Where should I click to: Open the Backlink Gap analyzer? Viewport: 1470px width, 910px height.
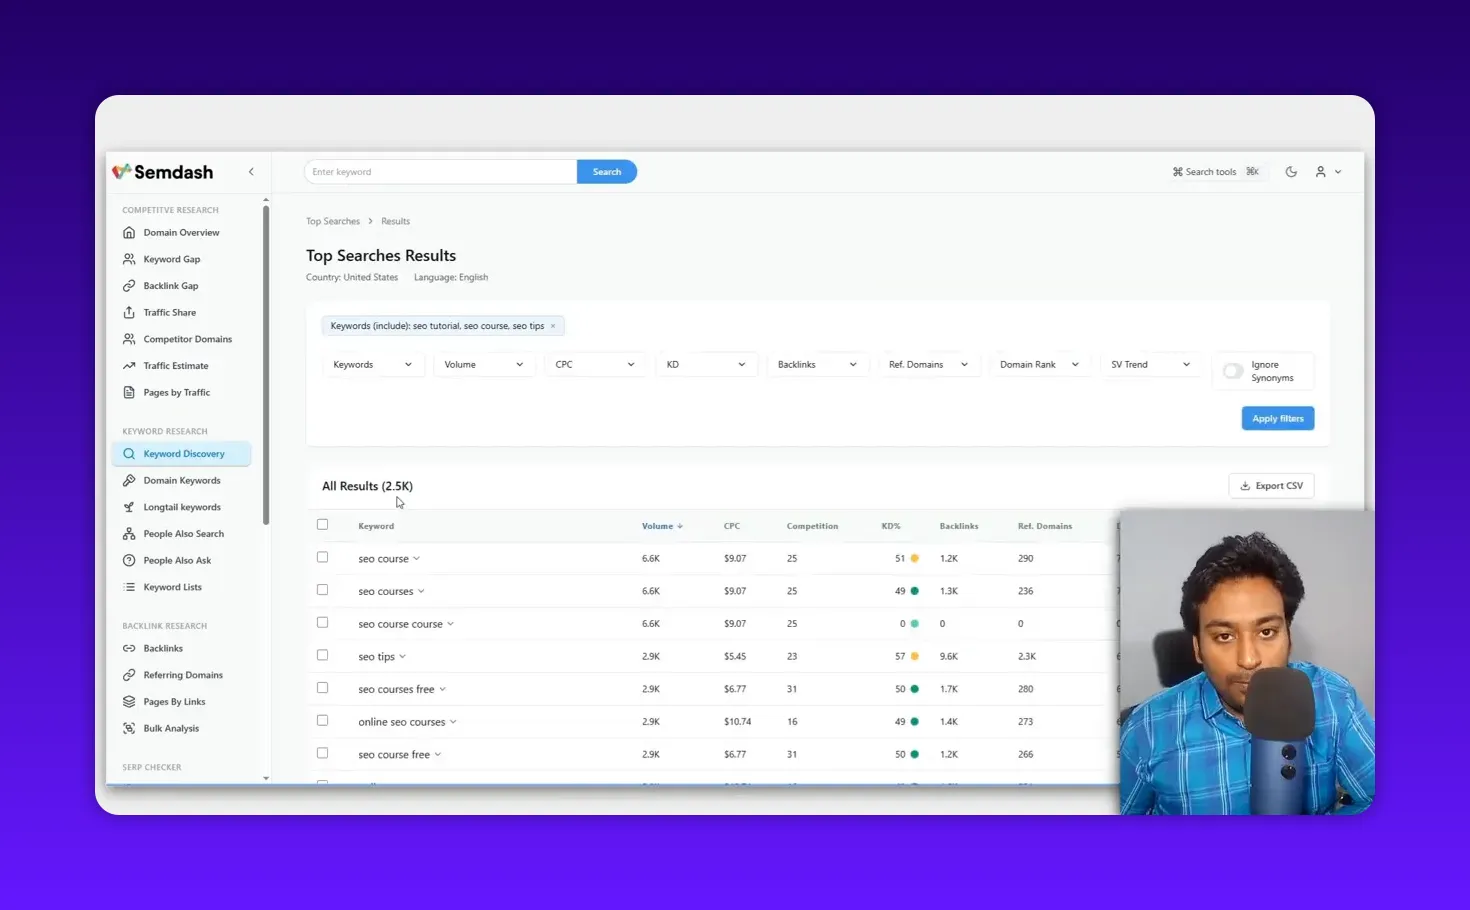click(170, 285)
